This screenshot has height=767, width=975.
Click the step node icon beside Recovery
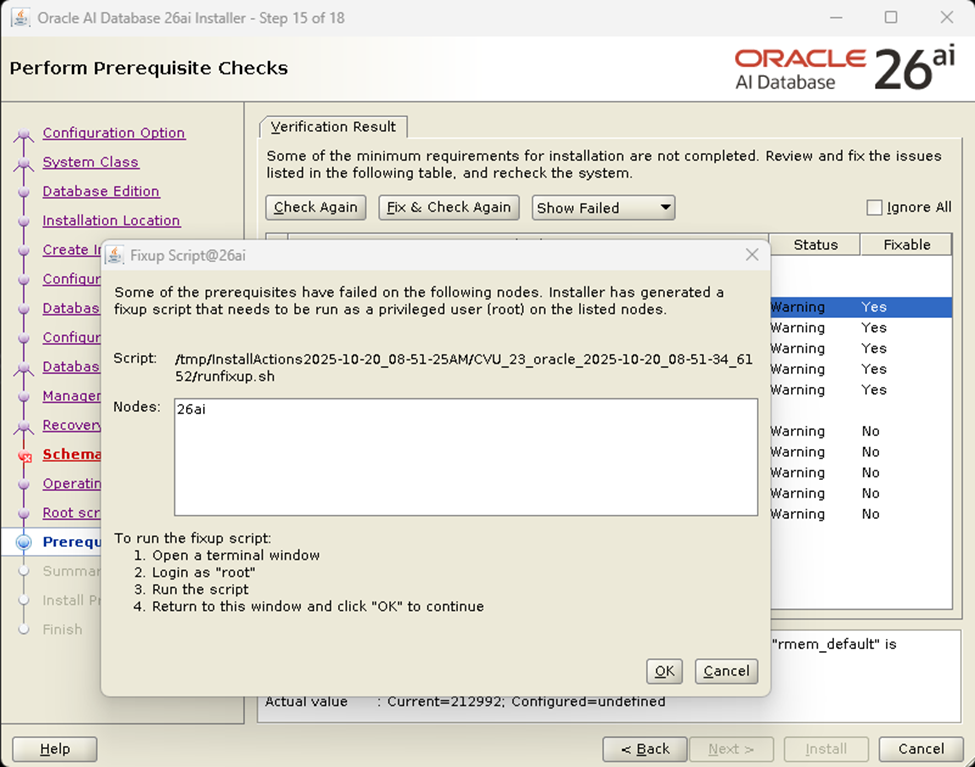[x=24, y=426]
